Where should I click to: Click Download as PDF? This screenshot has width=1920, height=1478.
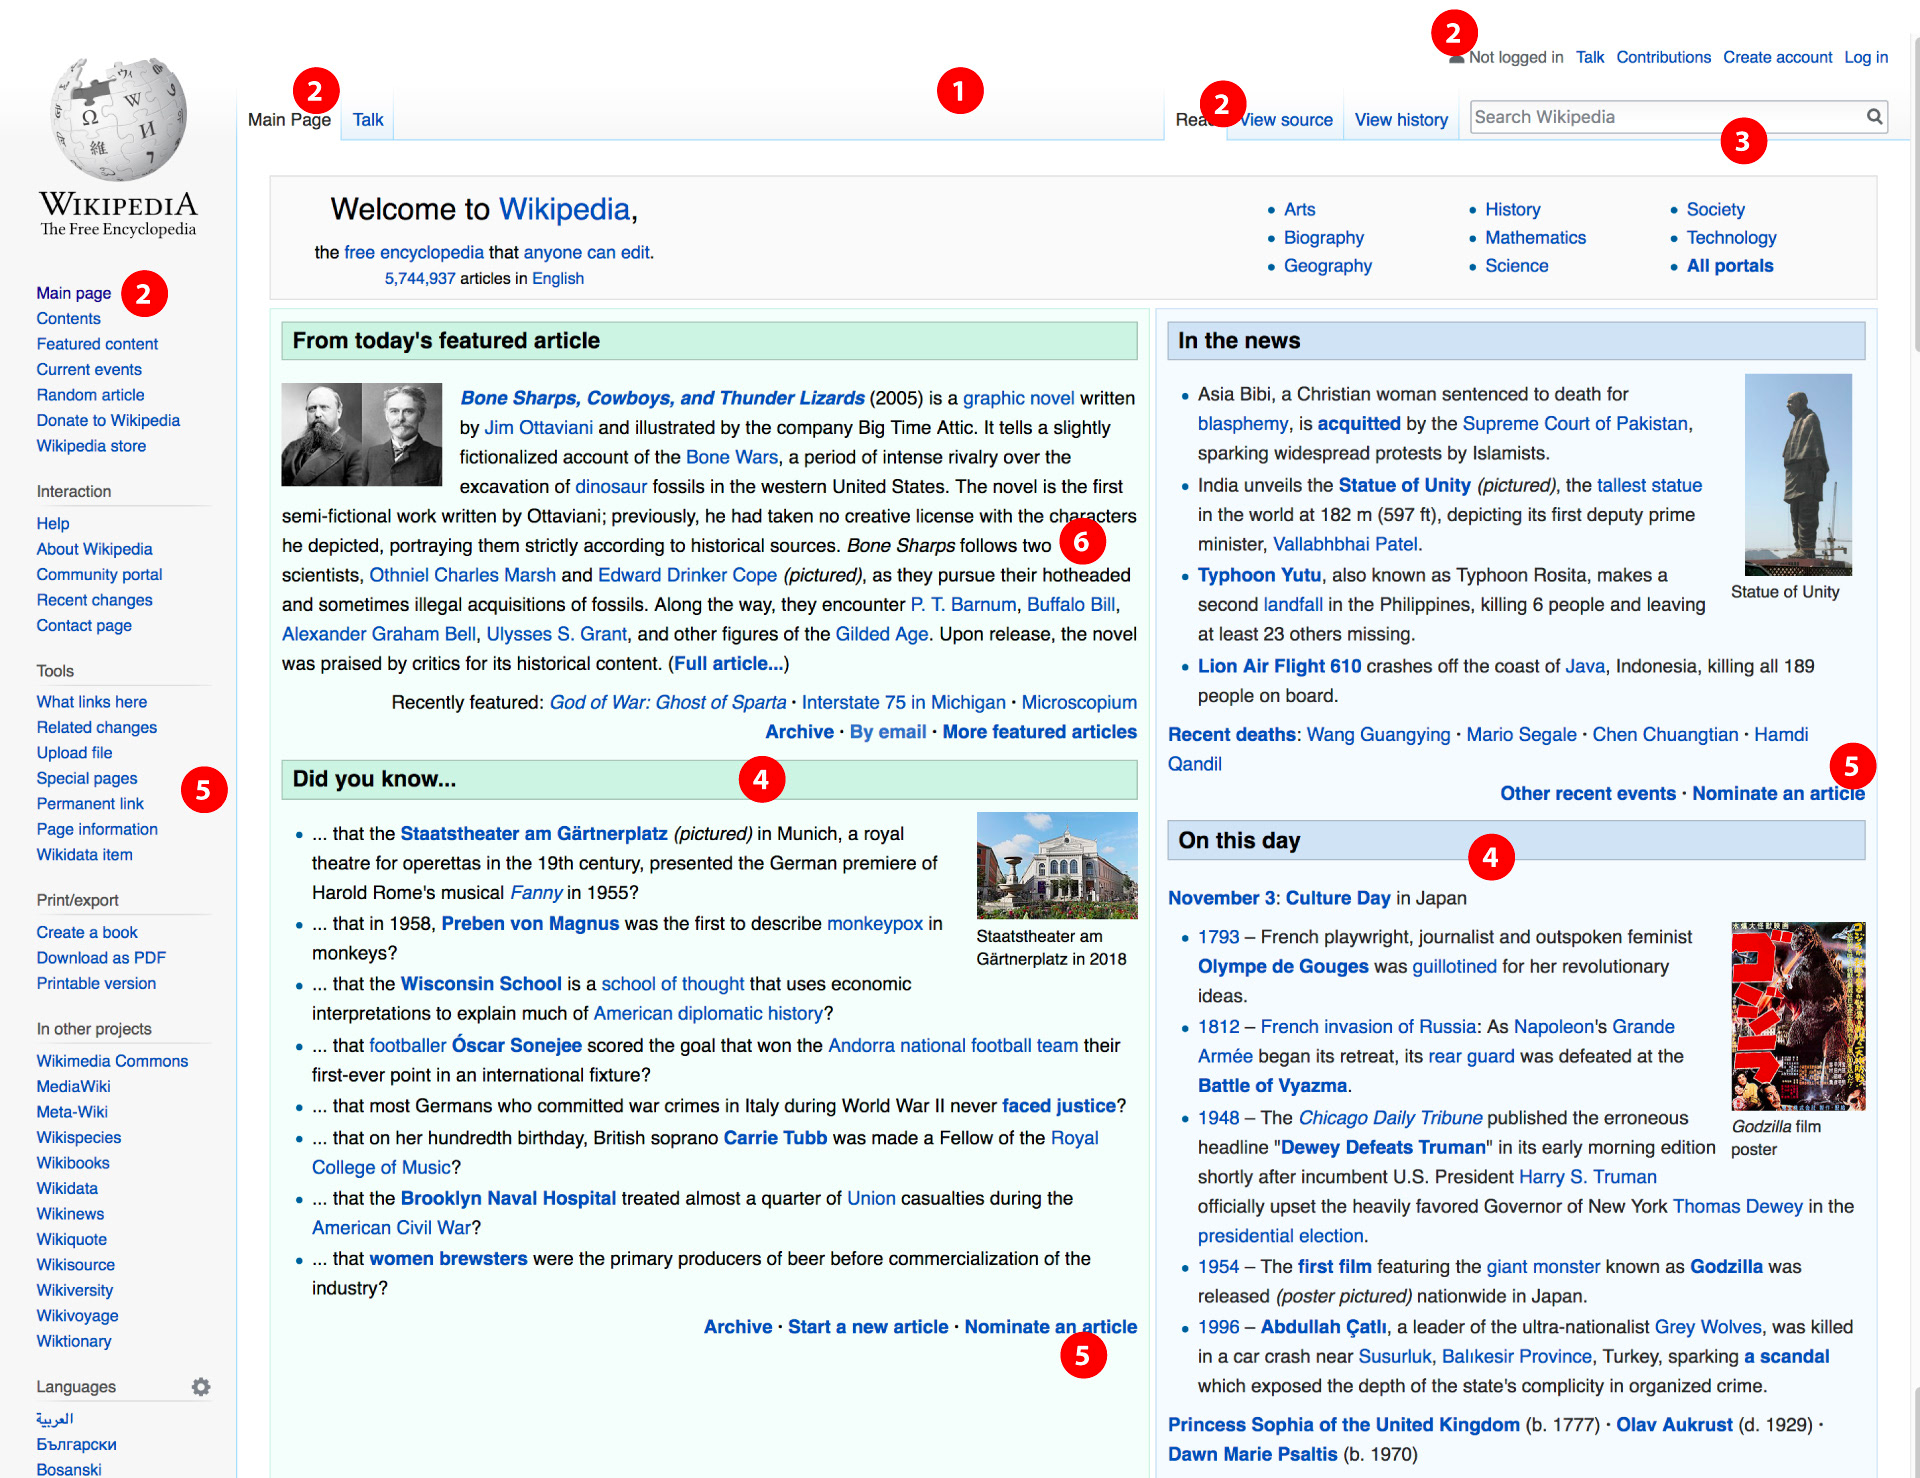point(101,958)
